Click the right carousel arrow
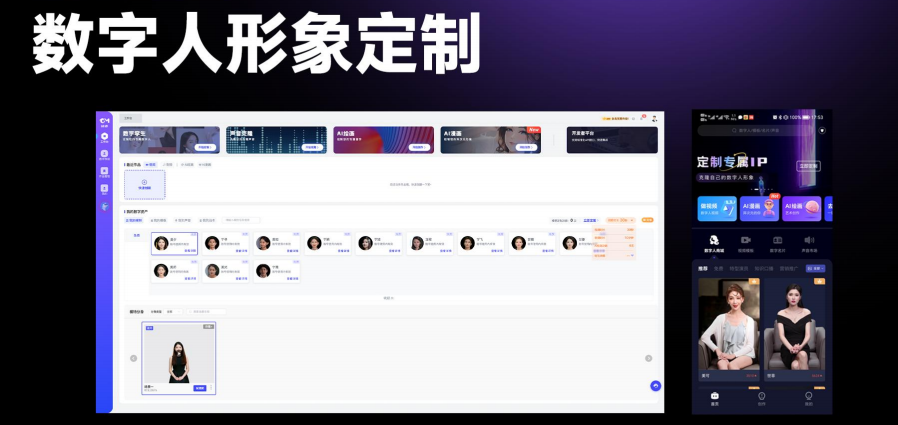 tap(648, 358)
